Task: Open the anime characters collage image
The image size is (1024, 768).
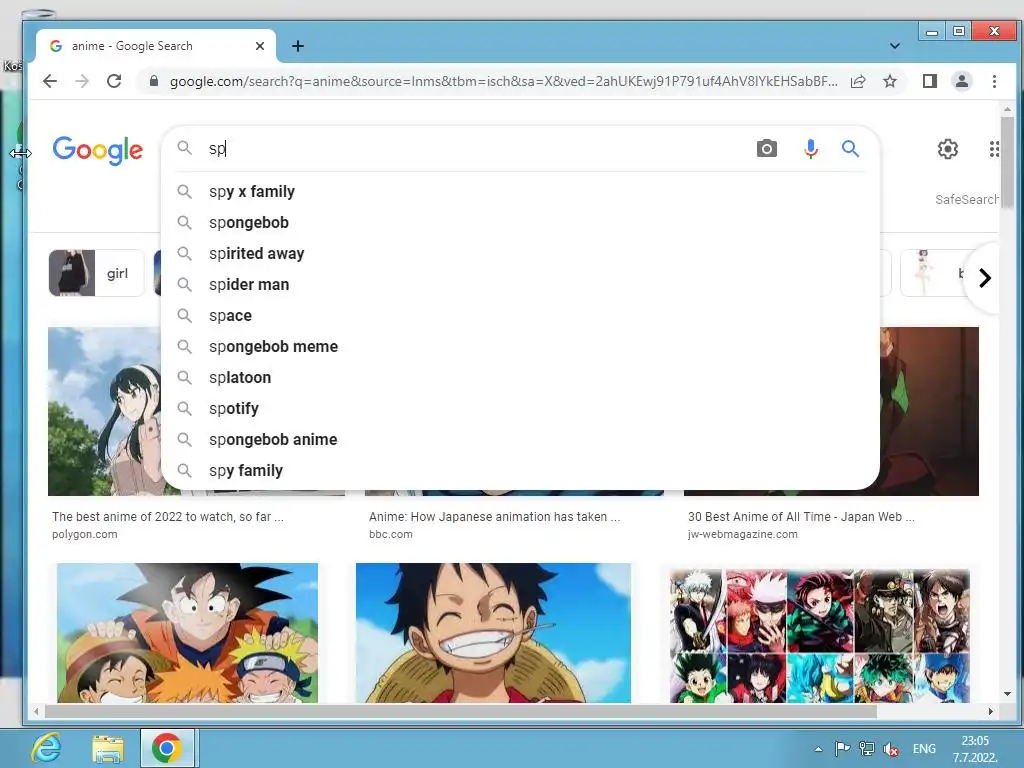Action: click(820, 635)
